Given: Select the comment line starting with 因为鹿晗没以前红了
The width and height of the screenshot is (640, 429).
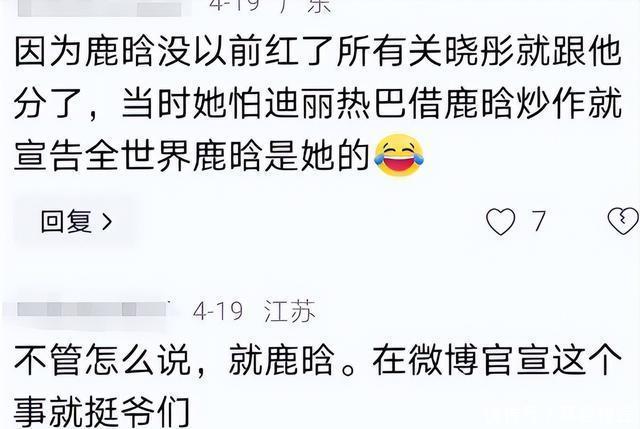Looking at the screenshot, I should pyautogui.click(x=318, y=52).
